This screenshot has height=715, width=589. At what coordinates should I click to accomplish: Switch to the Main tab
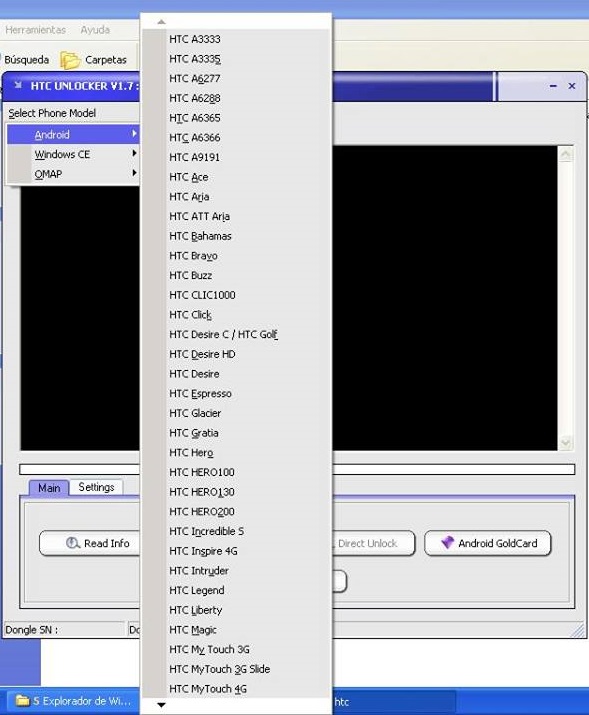pos(49,487)
